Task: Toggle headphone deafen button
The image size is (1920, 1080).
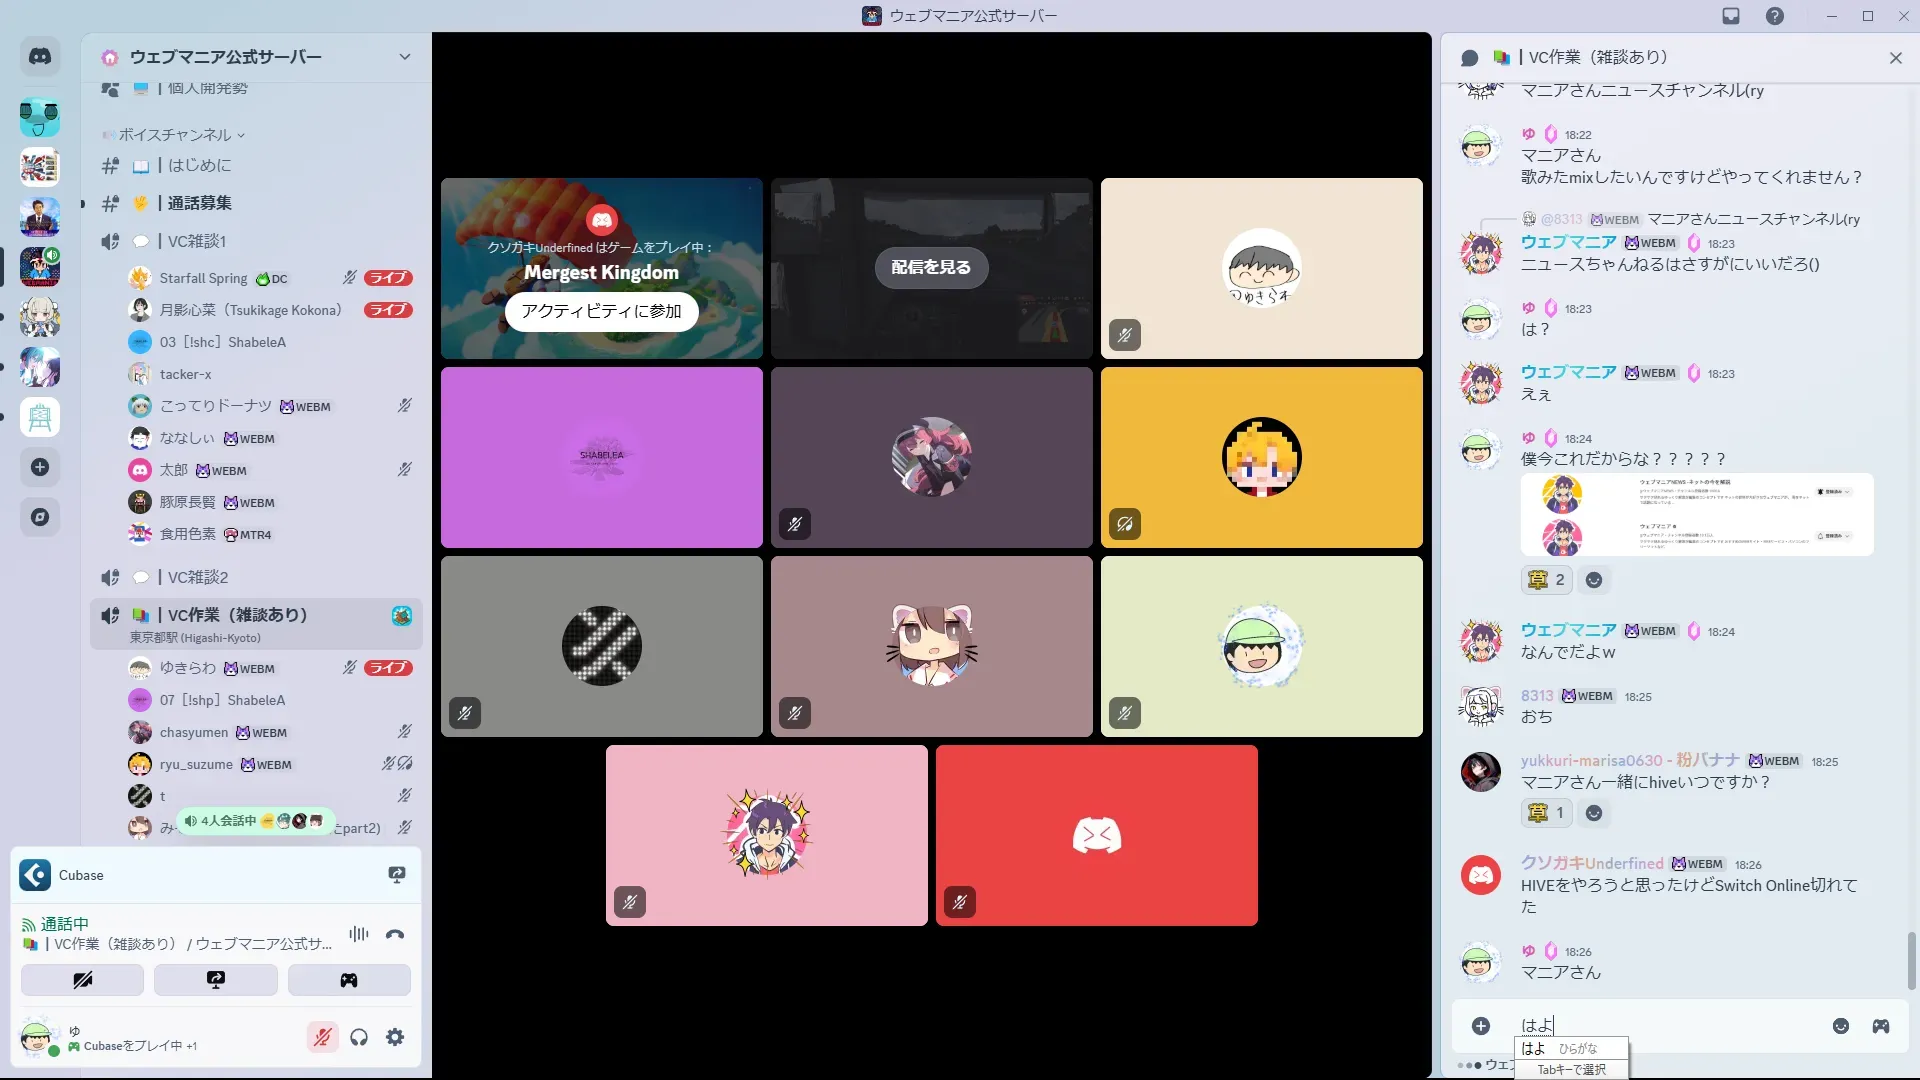Action: click(359, 1037)
